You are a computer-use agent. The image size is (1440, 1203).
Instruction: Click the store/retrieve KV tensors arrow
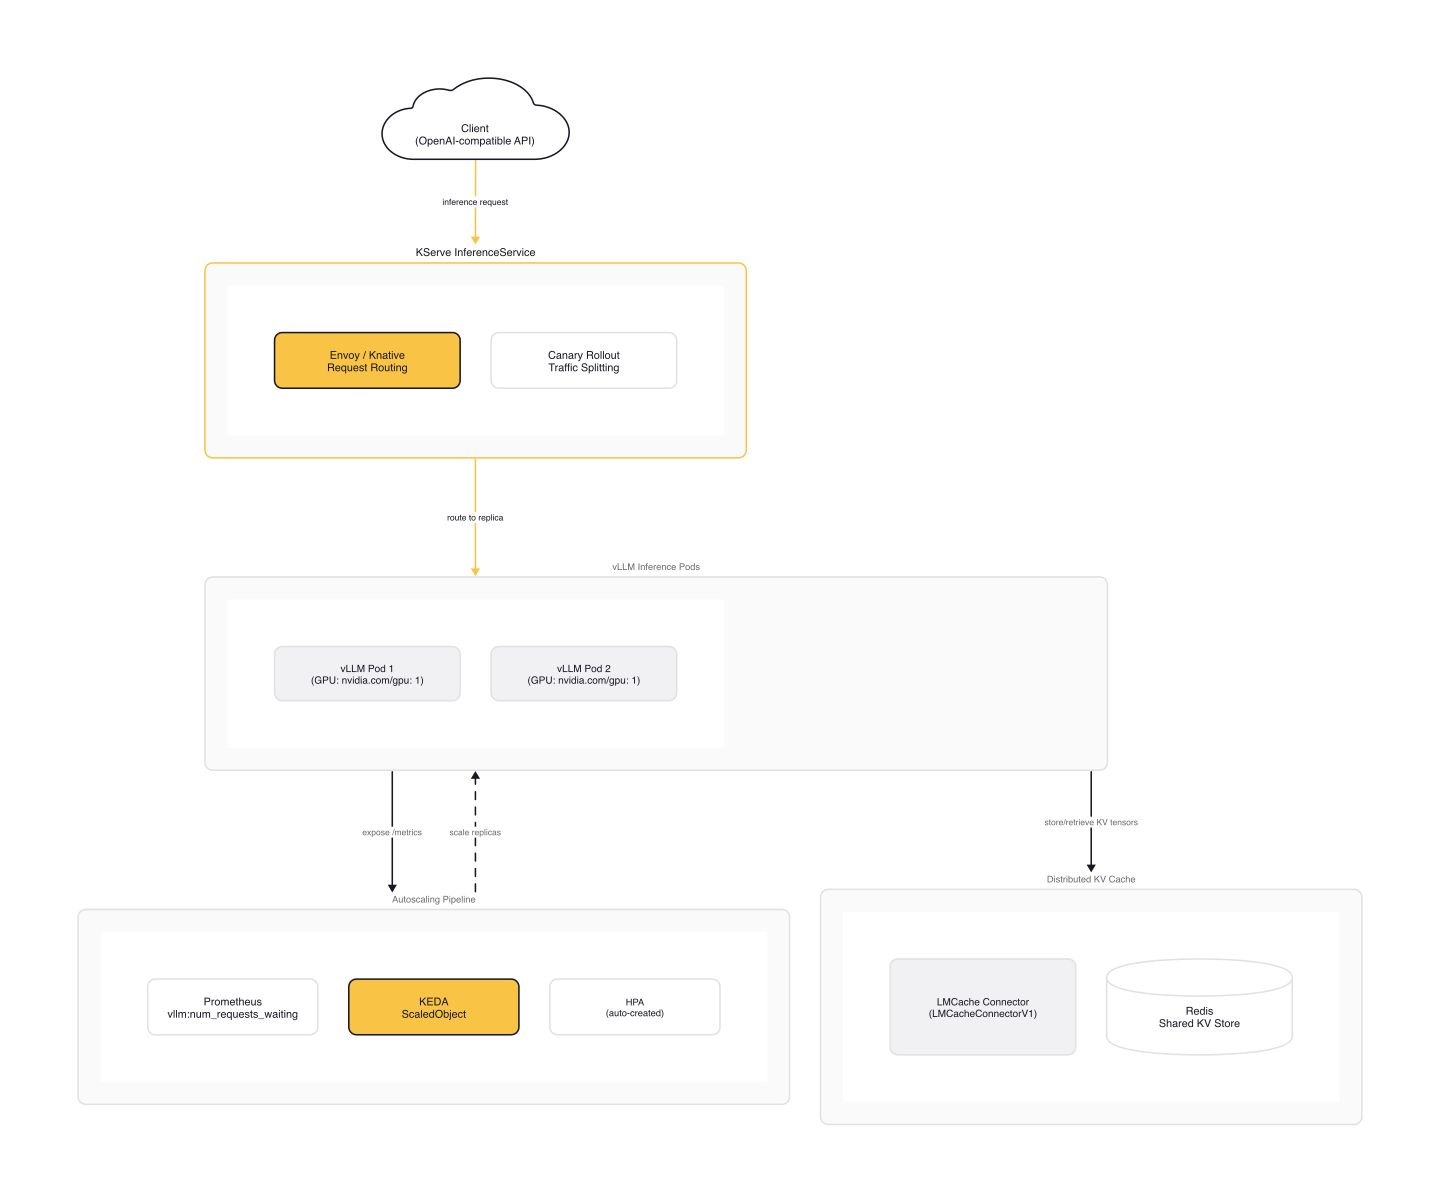[1091, 822]
